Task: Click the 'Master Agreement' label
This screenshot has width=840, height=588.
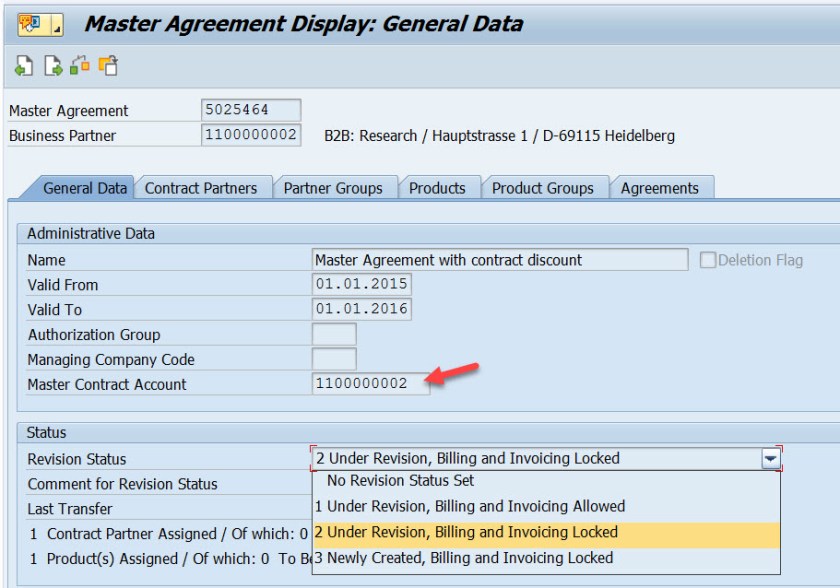Action: 69,111
